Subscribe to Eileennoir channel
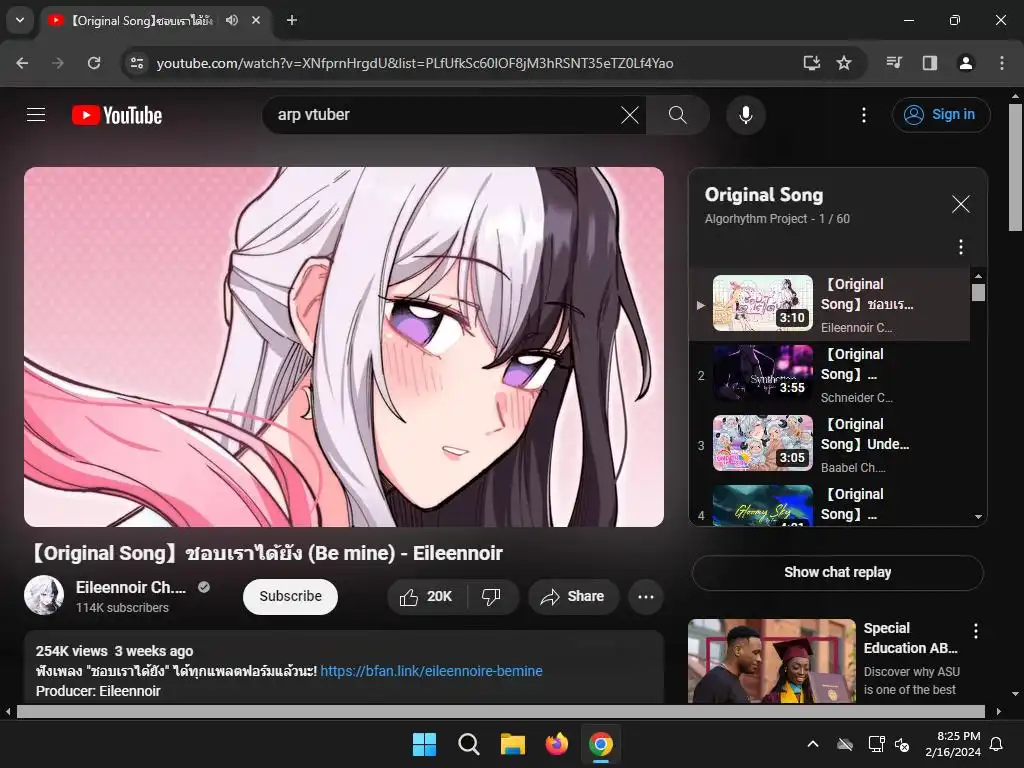The image size is (1024, 768). click(290, 596)
